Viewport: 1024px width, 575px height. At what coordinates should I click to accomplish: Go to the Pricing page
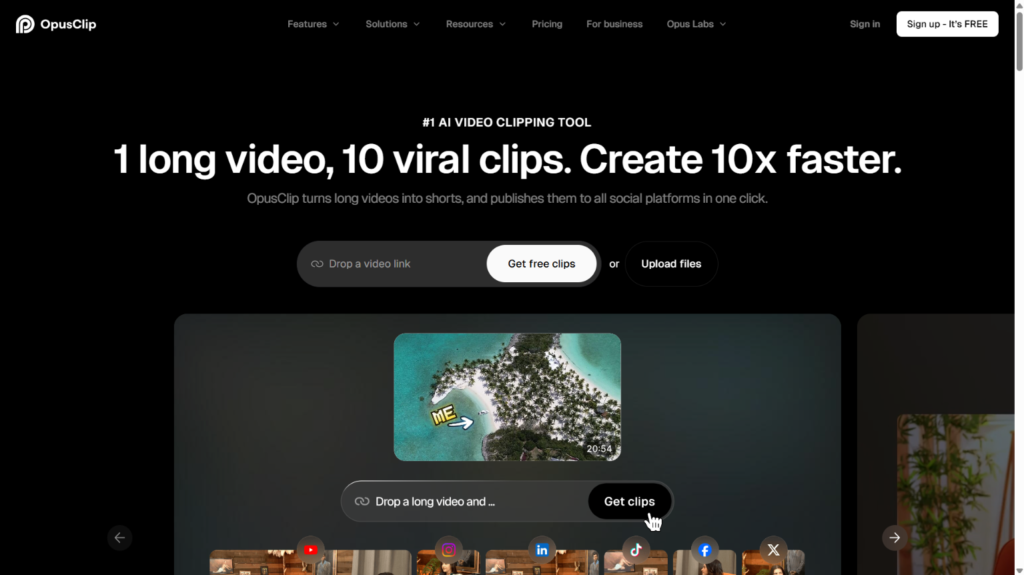547,24
